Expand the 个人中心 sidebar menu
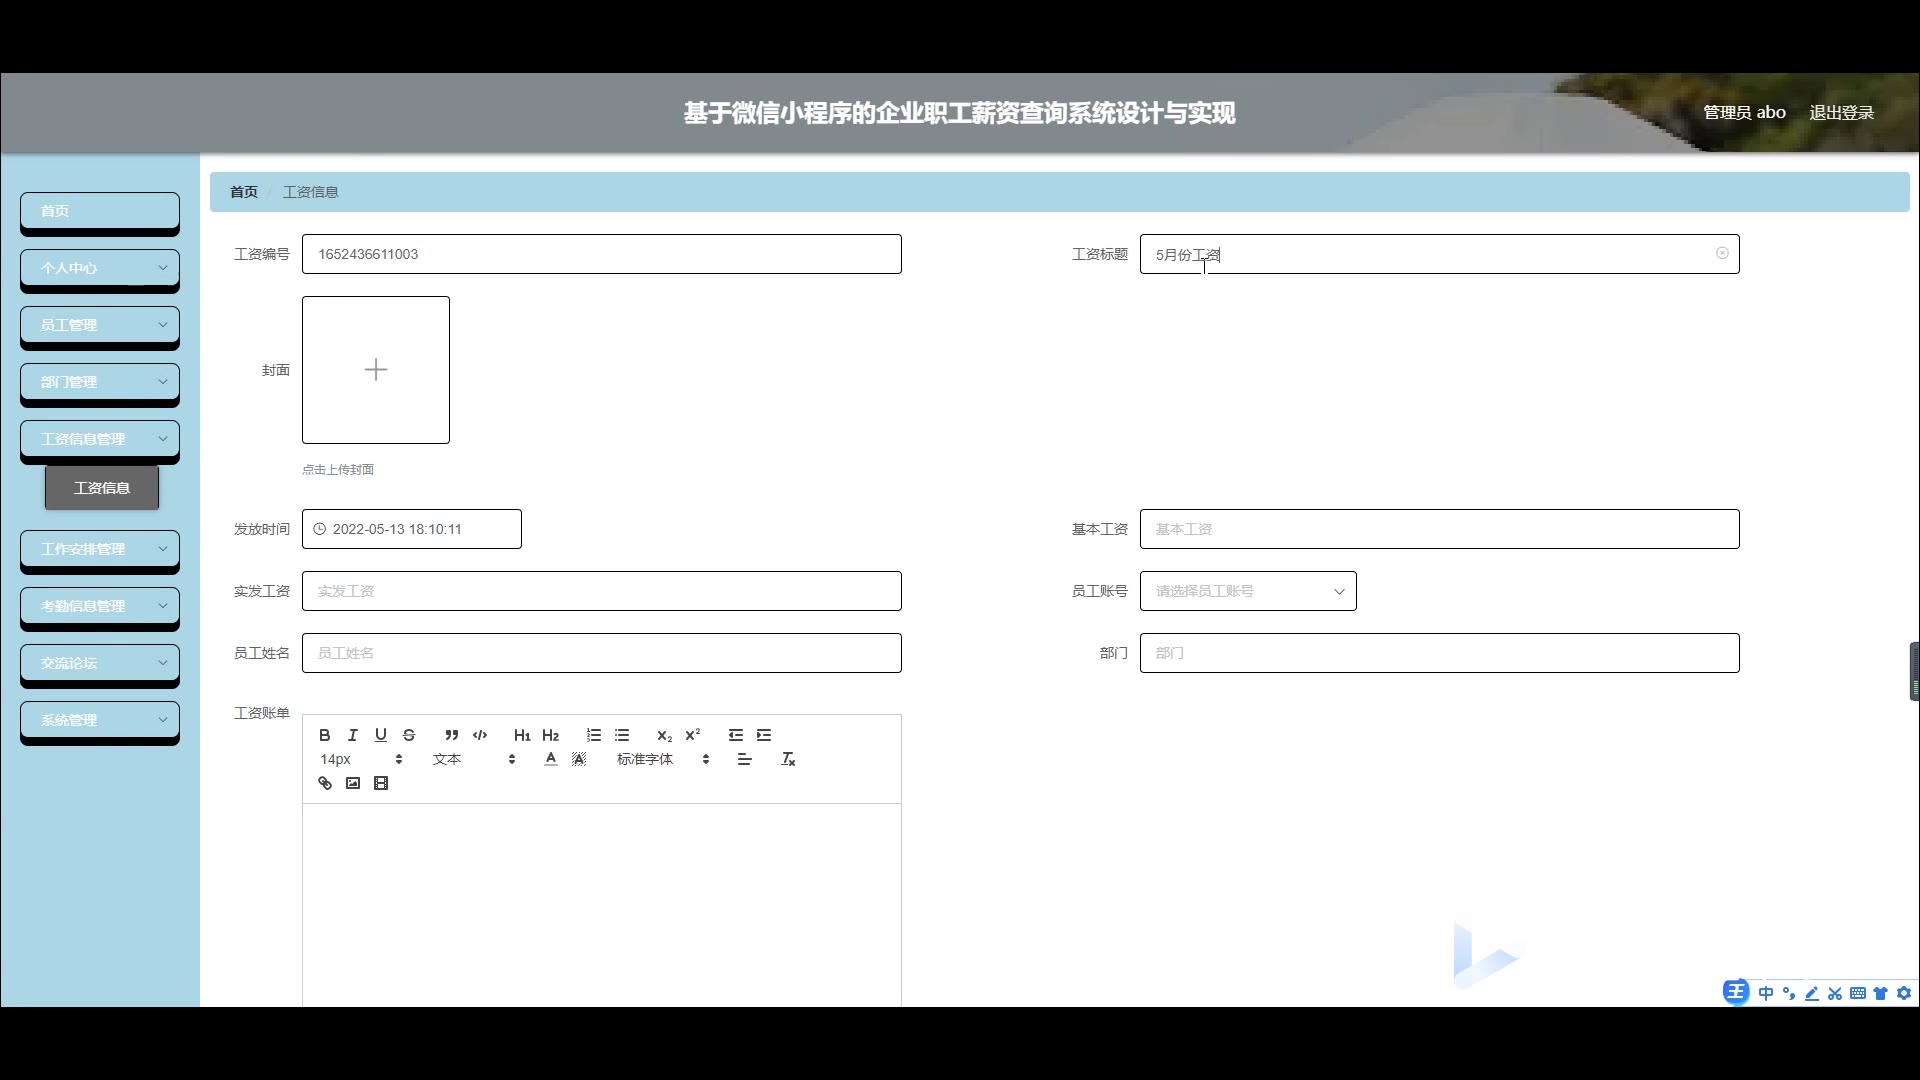This screenshot has height=1080, width=1920. (x=100, y=268)
